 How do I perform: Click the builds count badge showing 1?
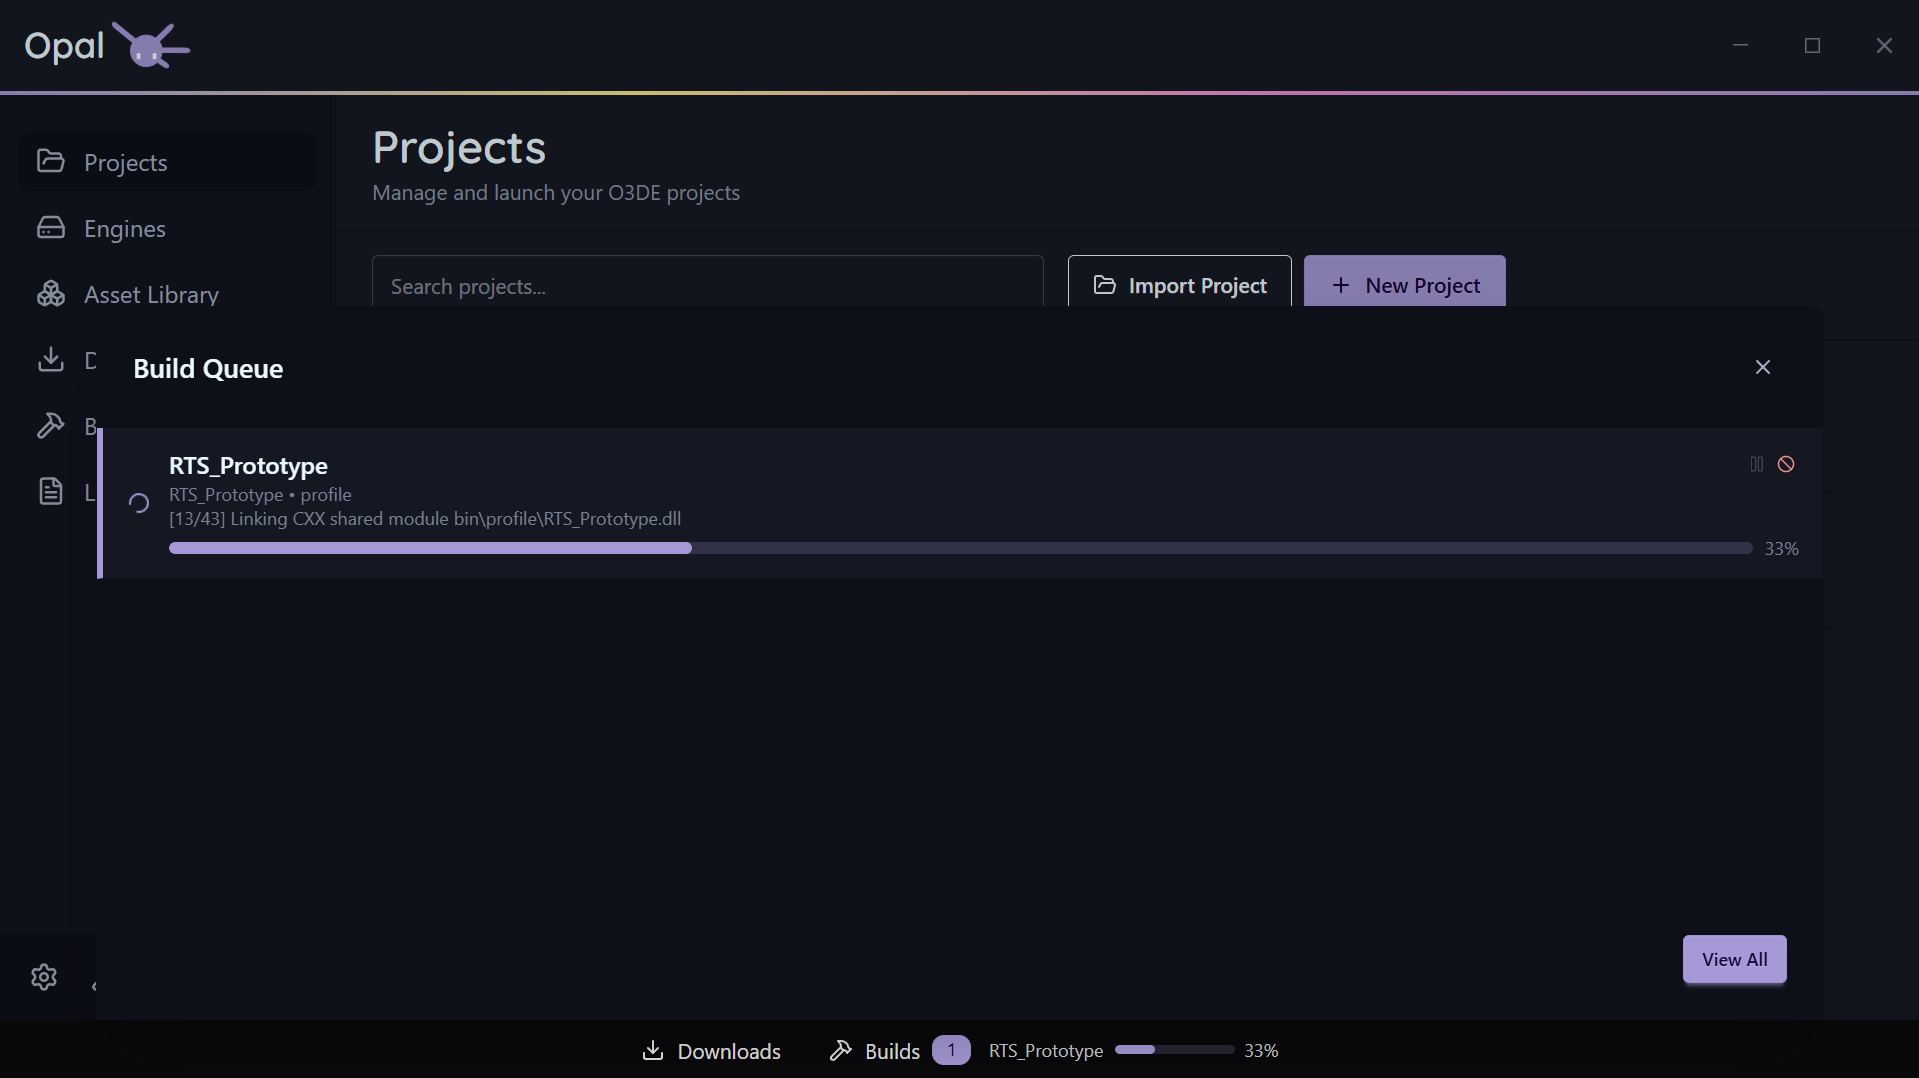pyautogui.click(x=951, y=1050)
